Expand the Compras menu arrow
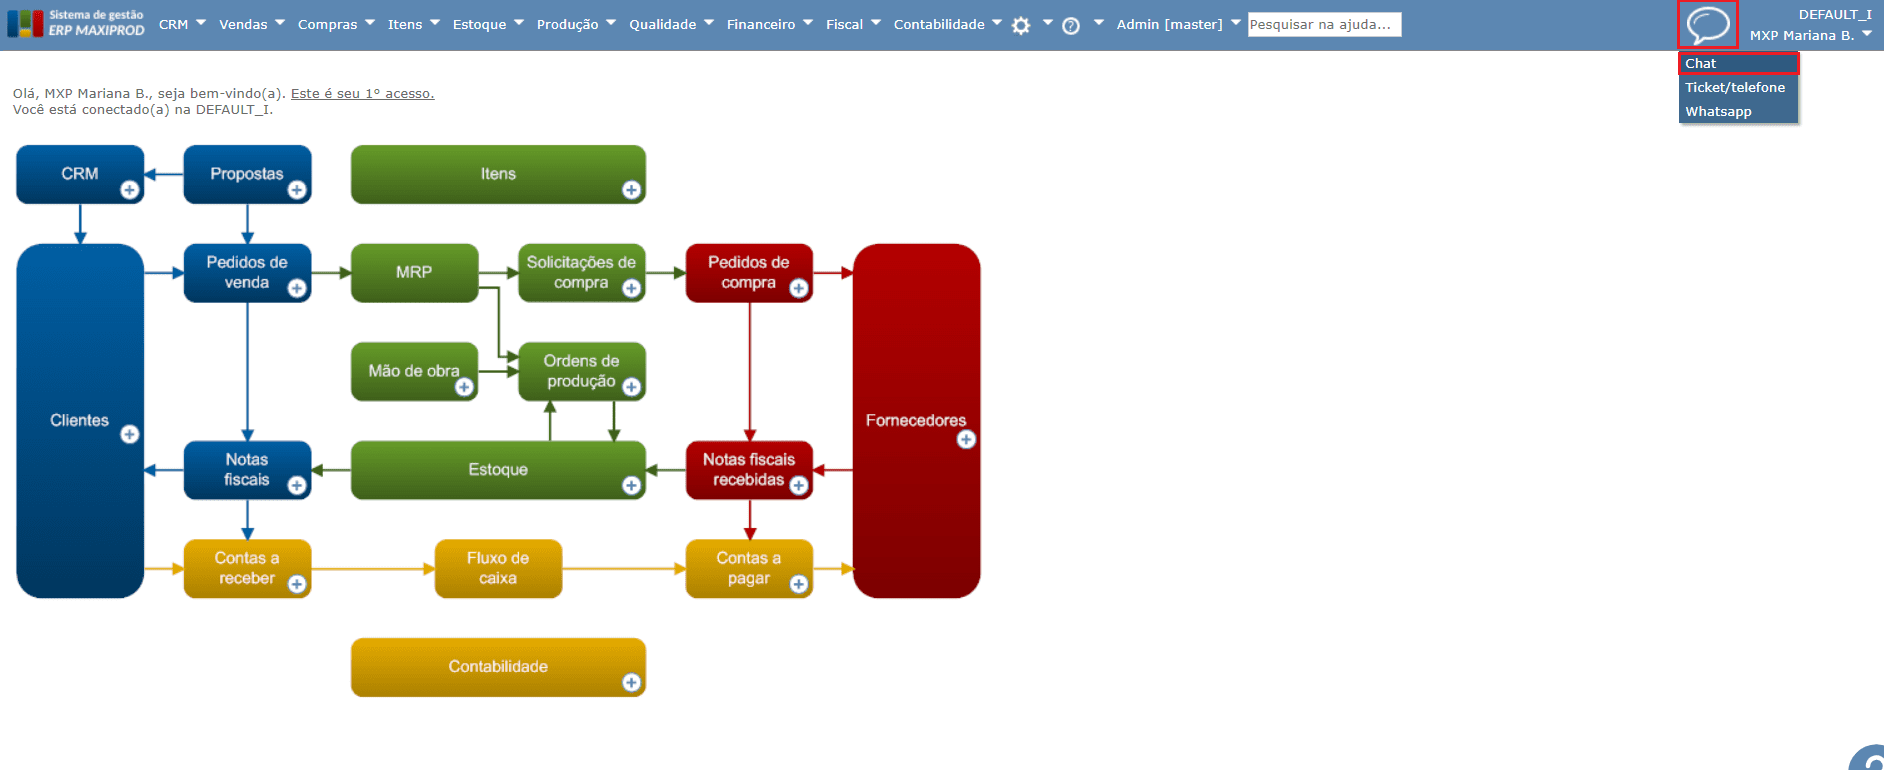Viewport: 1884px width, 770px height. click(x=370, y=22)
